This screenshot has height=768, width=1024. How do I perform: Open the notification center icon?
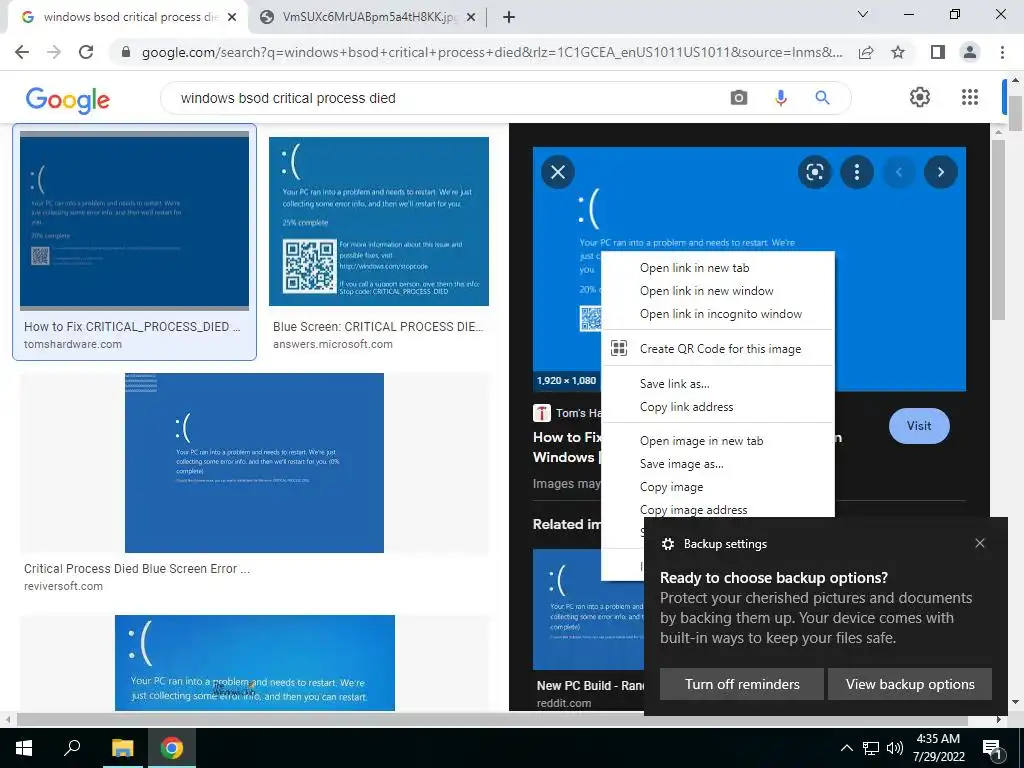click(992, 749)
